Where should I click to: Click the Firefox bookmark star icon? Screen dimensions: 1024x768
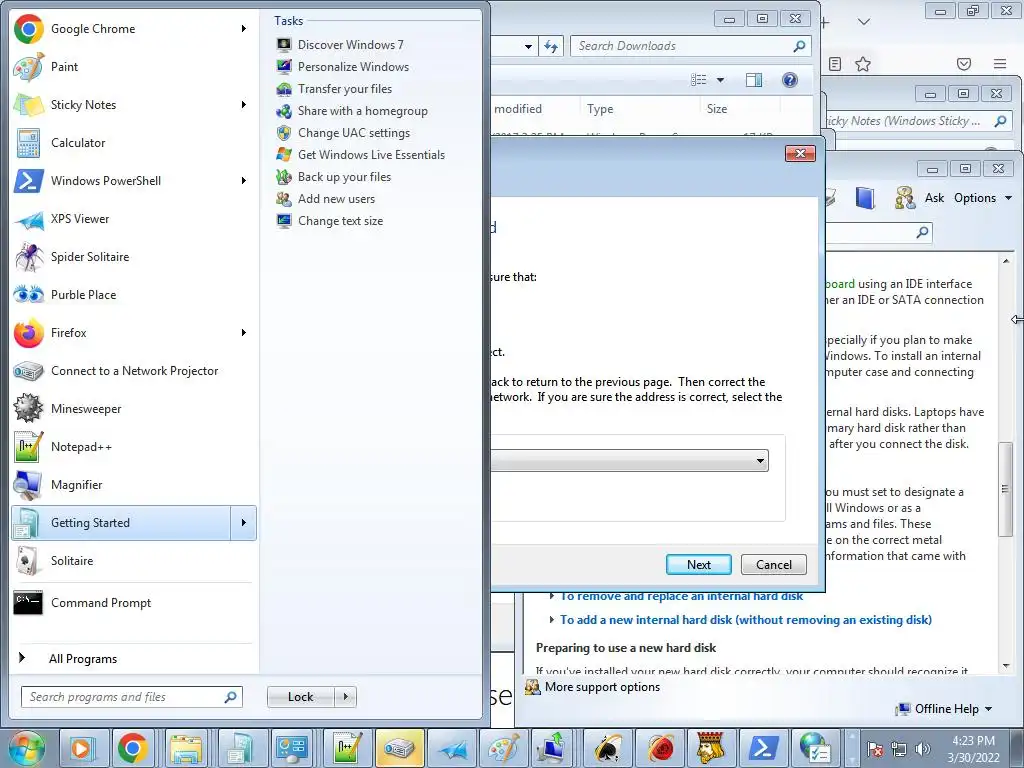(863, 64)
